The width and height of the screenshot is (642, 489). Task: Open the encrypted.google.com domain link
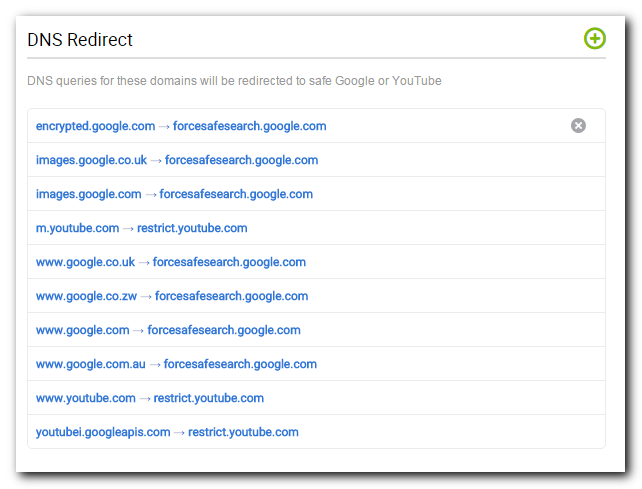(95, 126)
